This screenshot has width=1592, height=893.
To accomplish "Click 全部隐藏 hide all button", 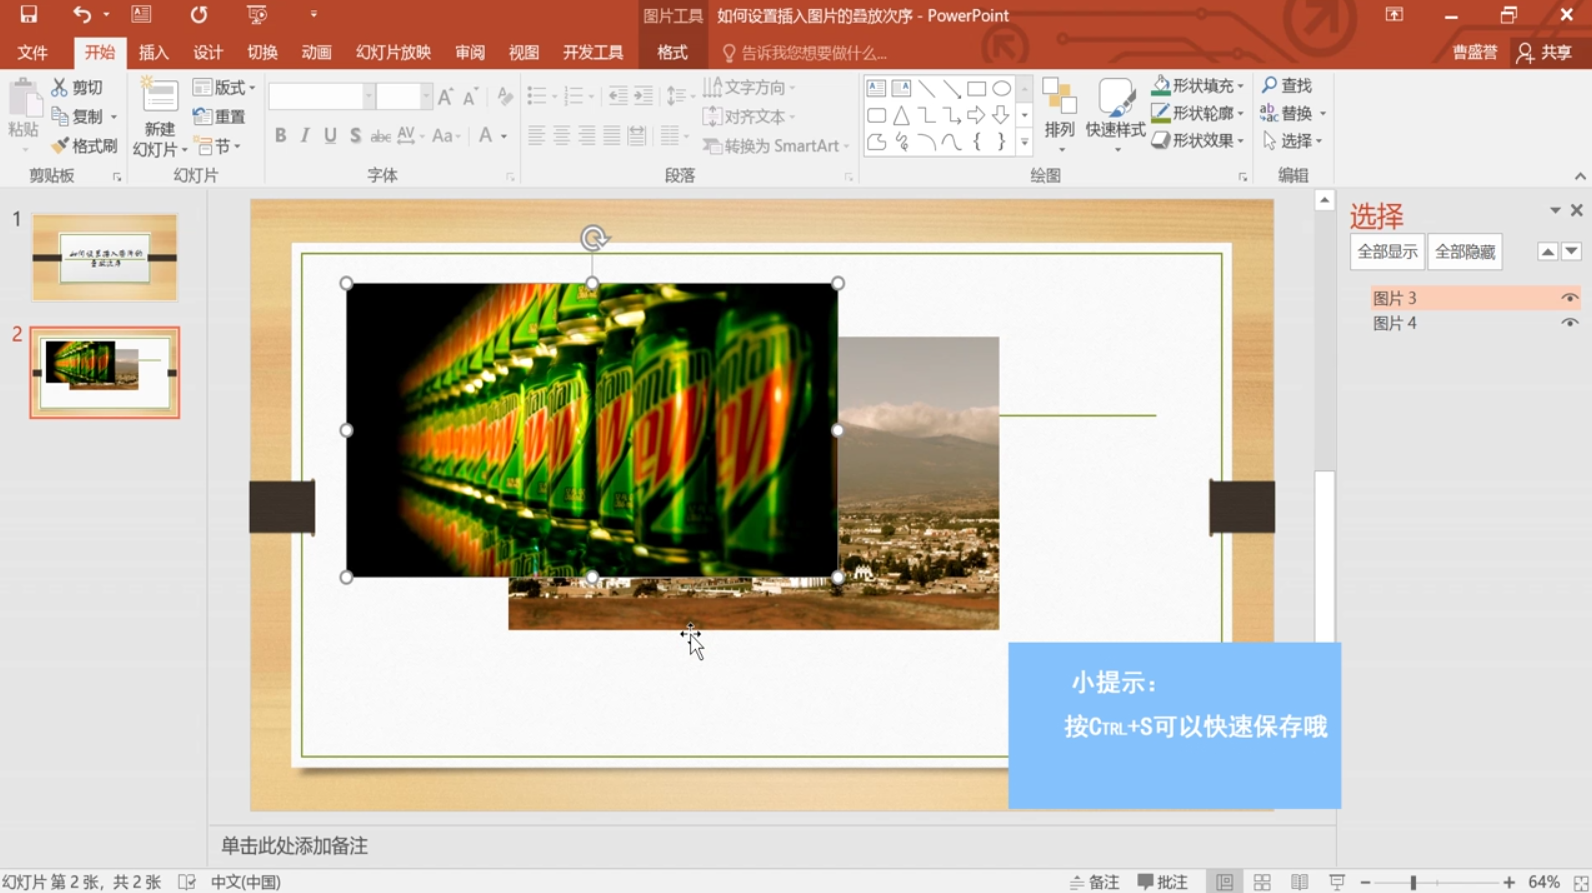I will click(1465, 252).
